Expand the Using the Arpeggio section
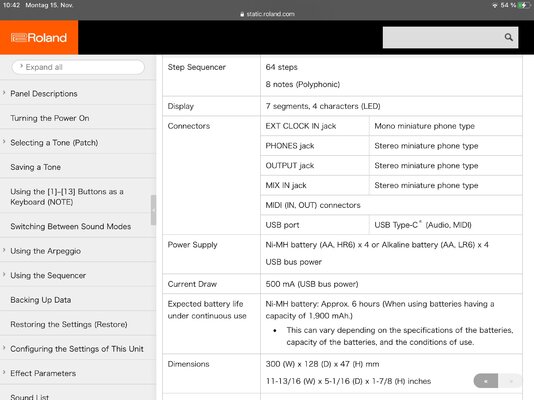Viewport: 534px width, 400px height. [4, 250]
